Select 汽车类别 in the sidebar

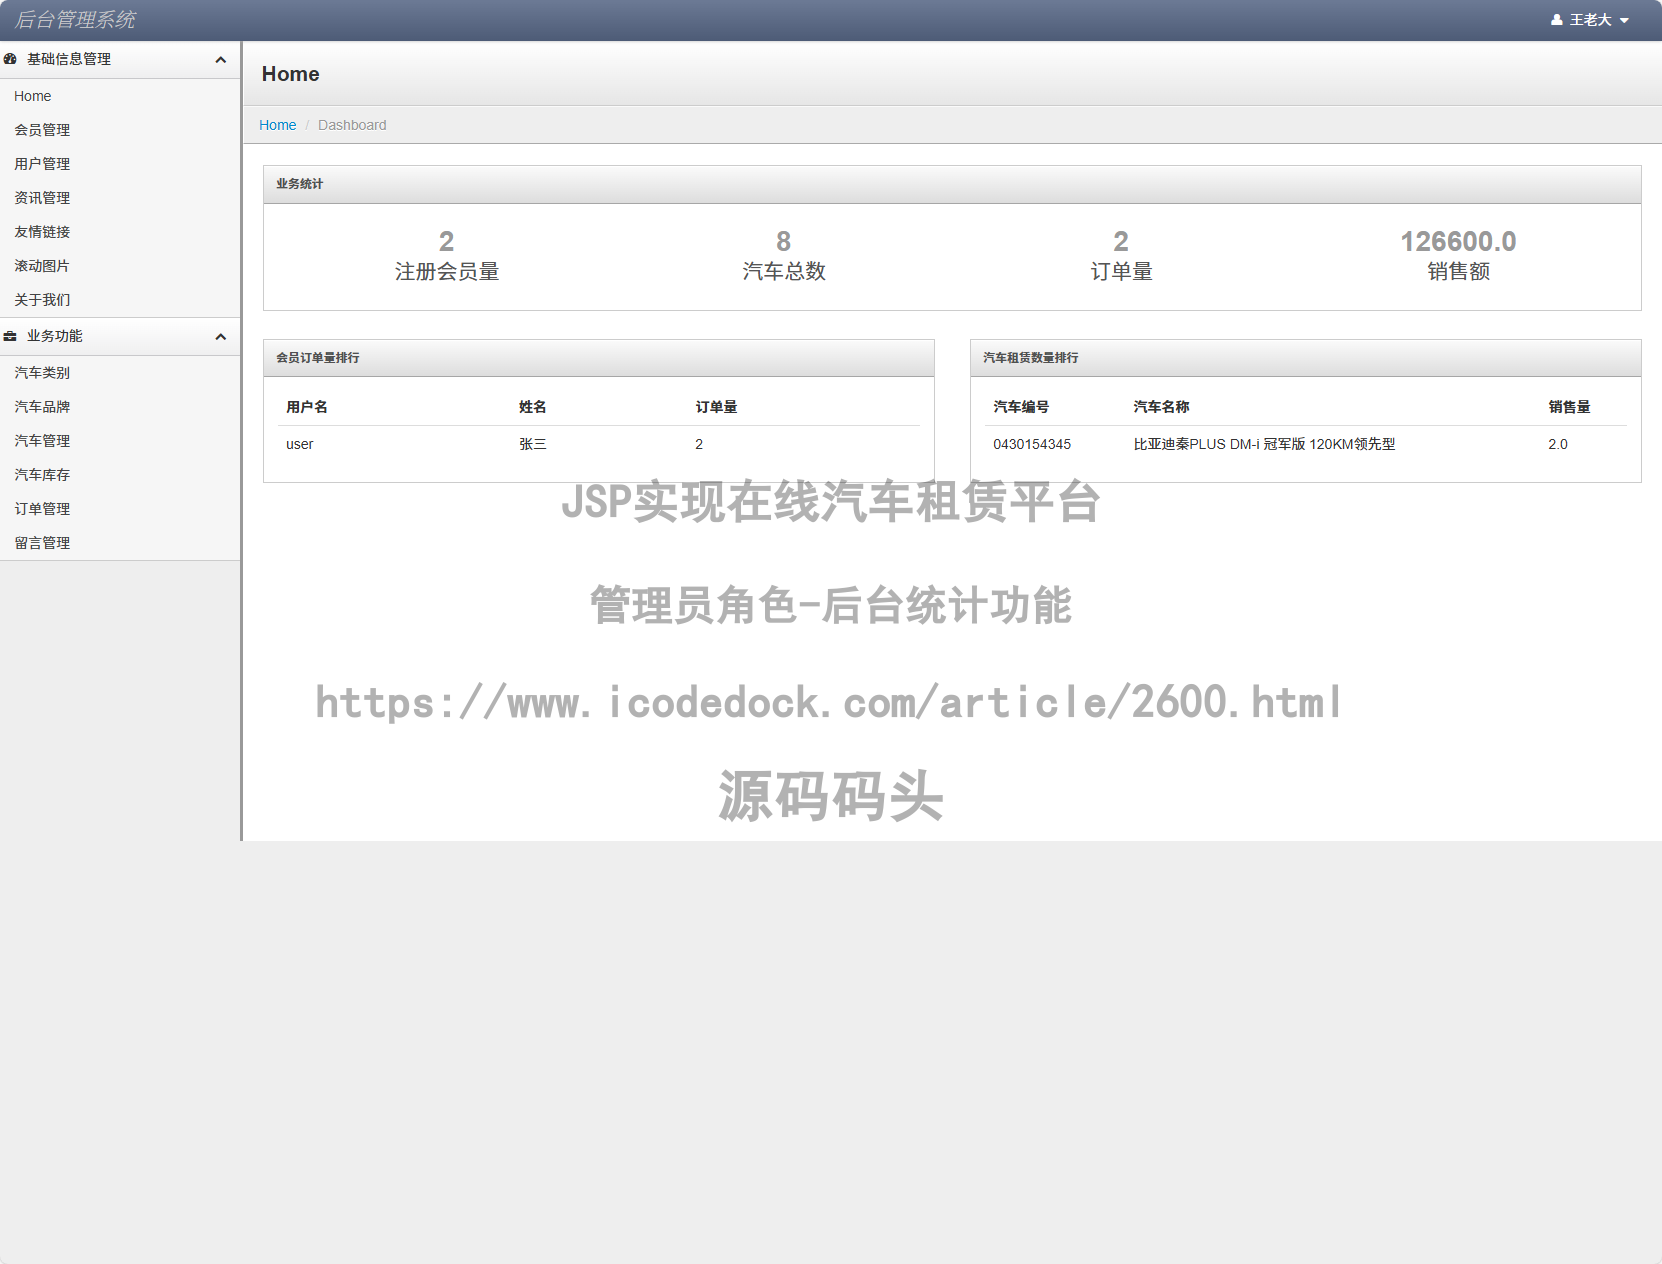42,373
